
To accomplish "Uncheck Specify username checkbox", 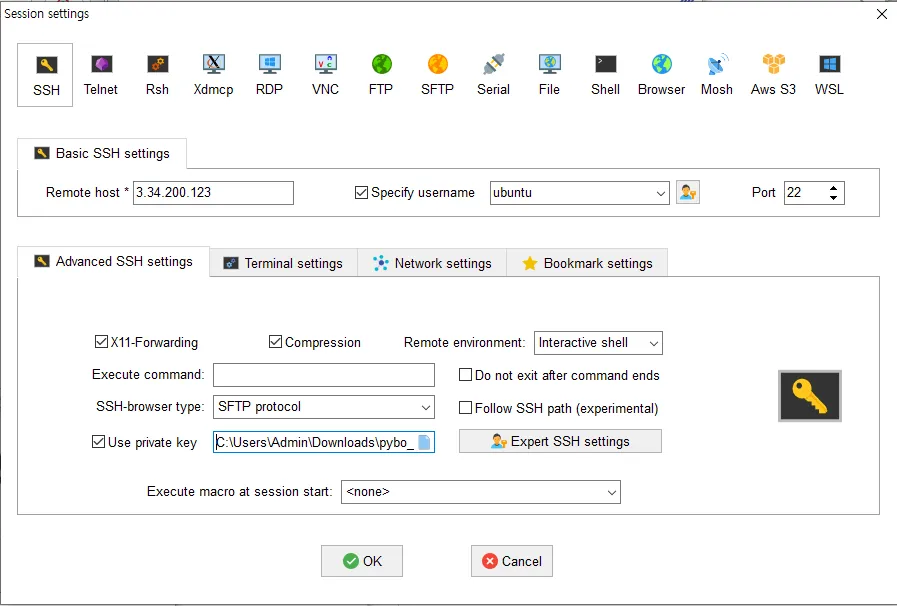I will (361, 192).
